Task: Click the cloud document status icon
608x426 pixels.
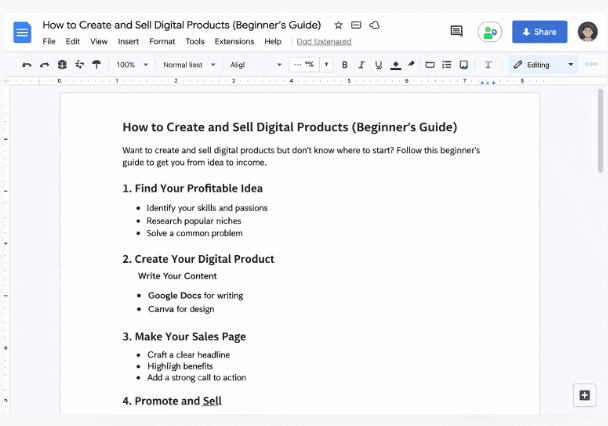Action: point(374,24)
